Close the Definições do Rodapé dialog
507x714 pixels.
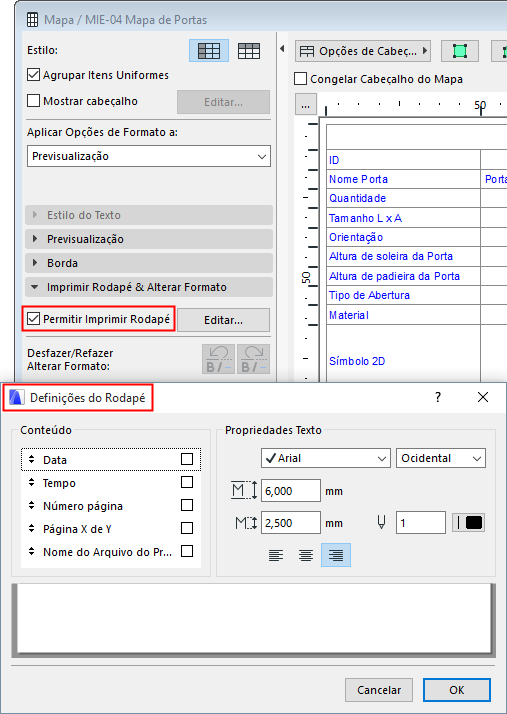click(x=483, y=397)
